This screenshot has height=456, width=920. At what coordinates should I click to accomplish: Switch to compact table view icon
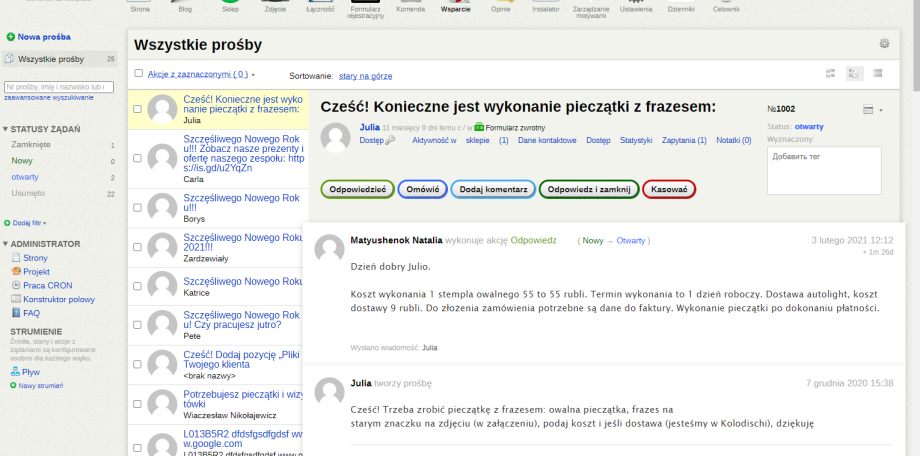pos(878,73)
